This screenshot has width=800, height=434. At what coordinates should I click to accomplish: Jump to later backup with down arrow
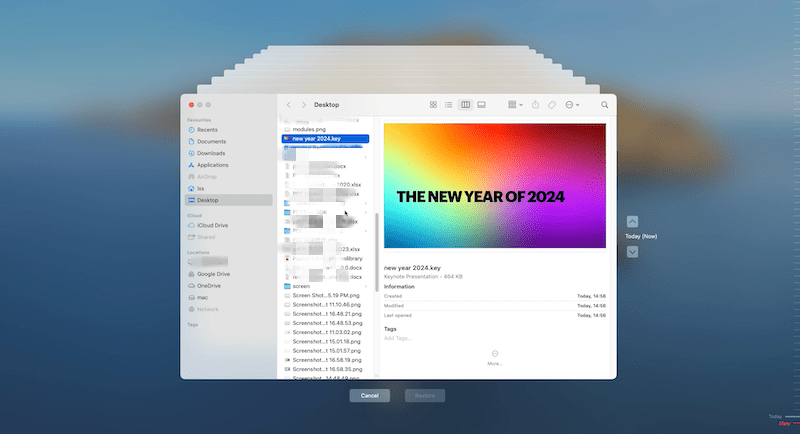[x=632, y=251]
